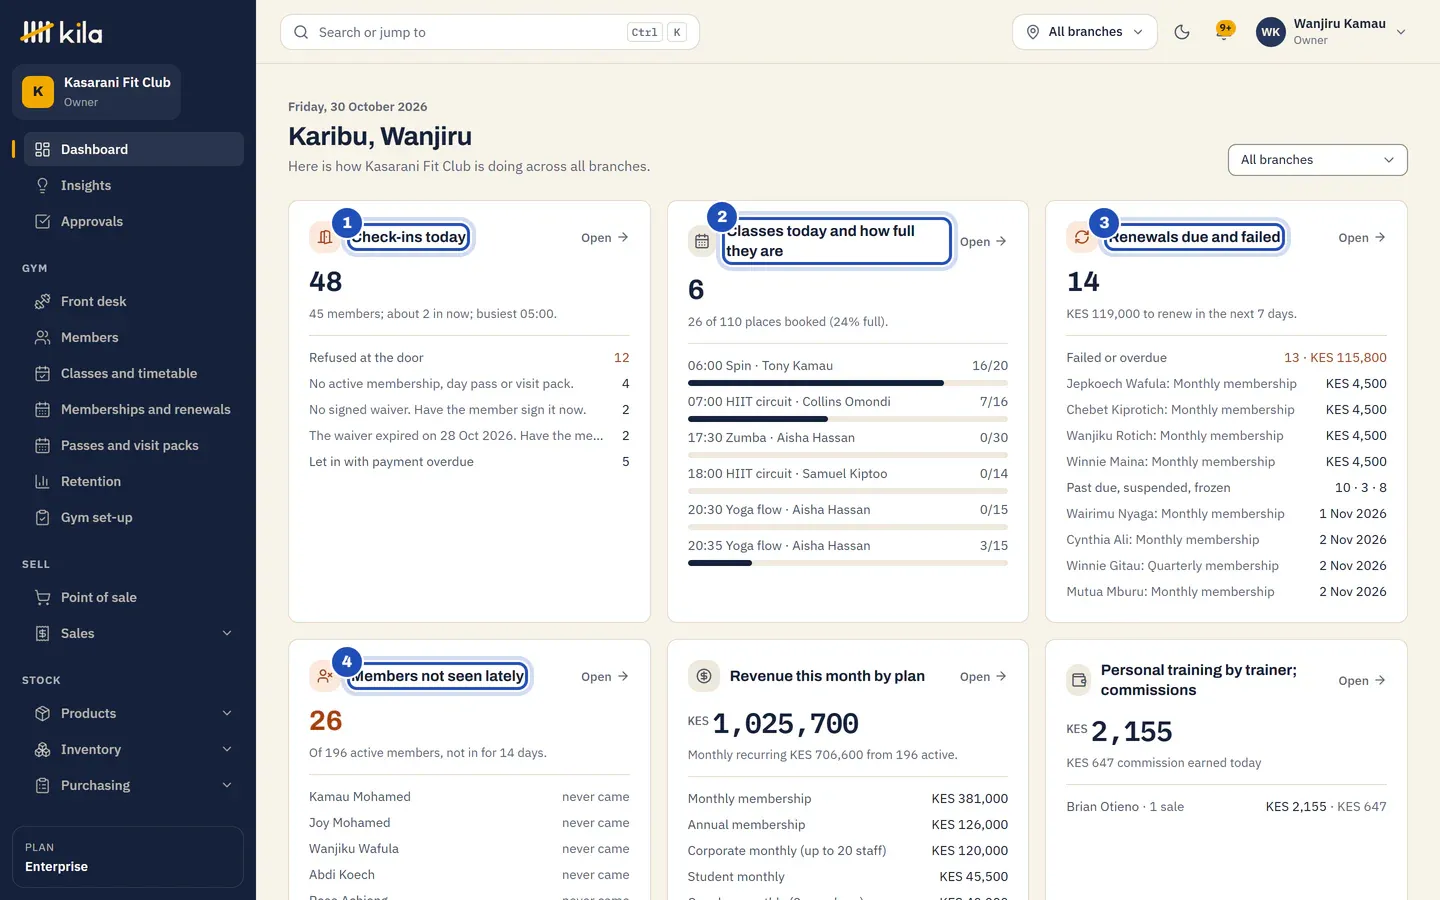Click the Front desk icon
The height and width of the screenshot is (900, 1440).
[42, 301]
